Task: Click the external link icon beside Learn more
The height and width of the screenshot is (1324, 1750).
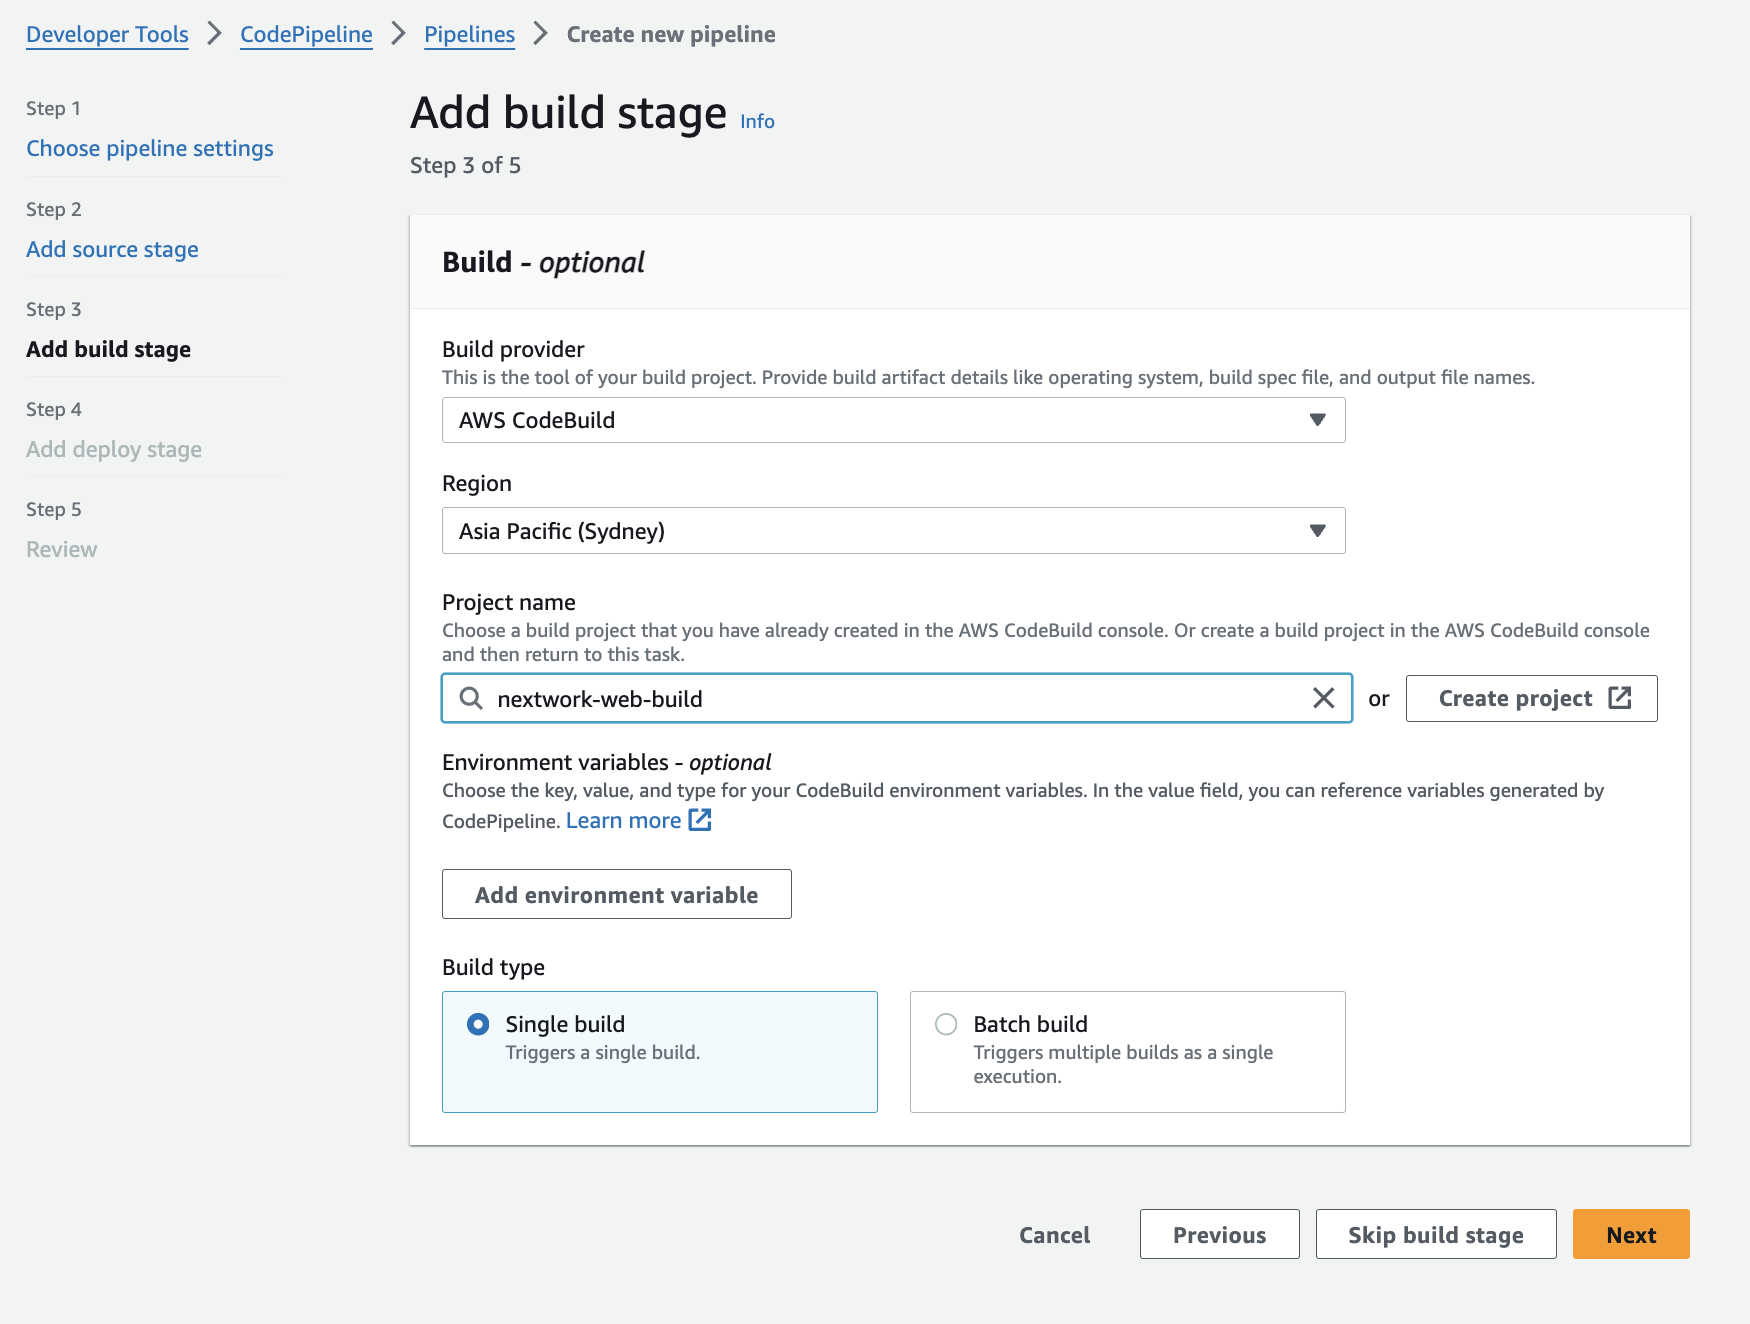Action: coord(700,820)
